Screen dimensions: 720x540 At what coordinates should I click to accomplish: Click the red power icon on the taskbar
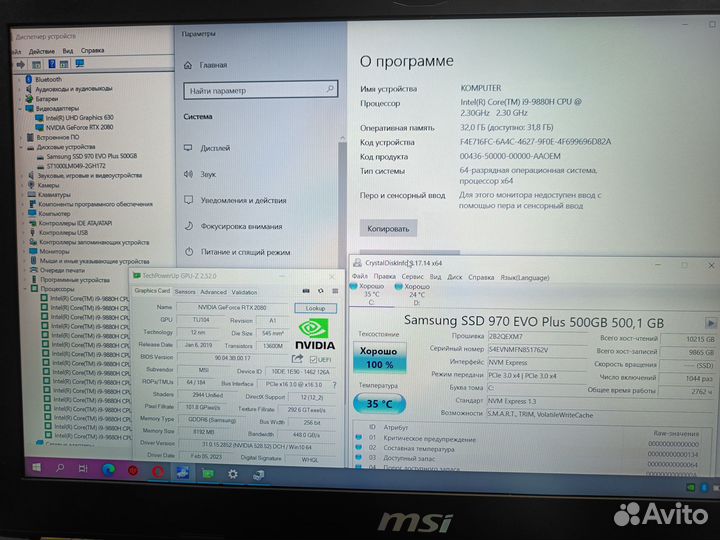pyautogui.click(x=133, y=471)
